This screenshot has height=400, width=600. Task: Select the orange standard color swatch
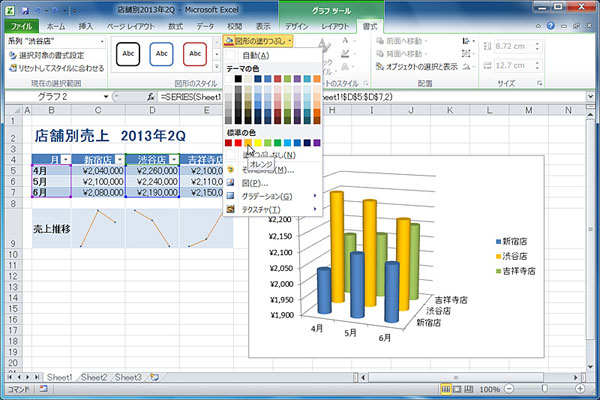tap(248, 144)
